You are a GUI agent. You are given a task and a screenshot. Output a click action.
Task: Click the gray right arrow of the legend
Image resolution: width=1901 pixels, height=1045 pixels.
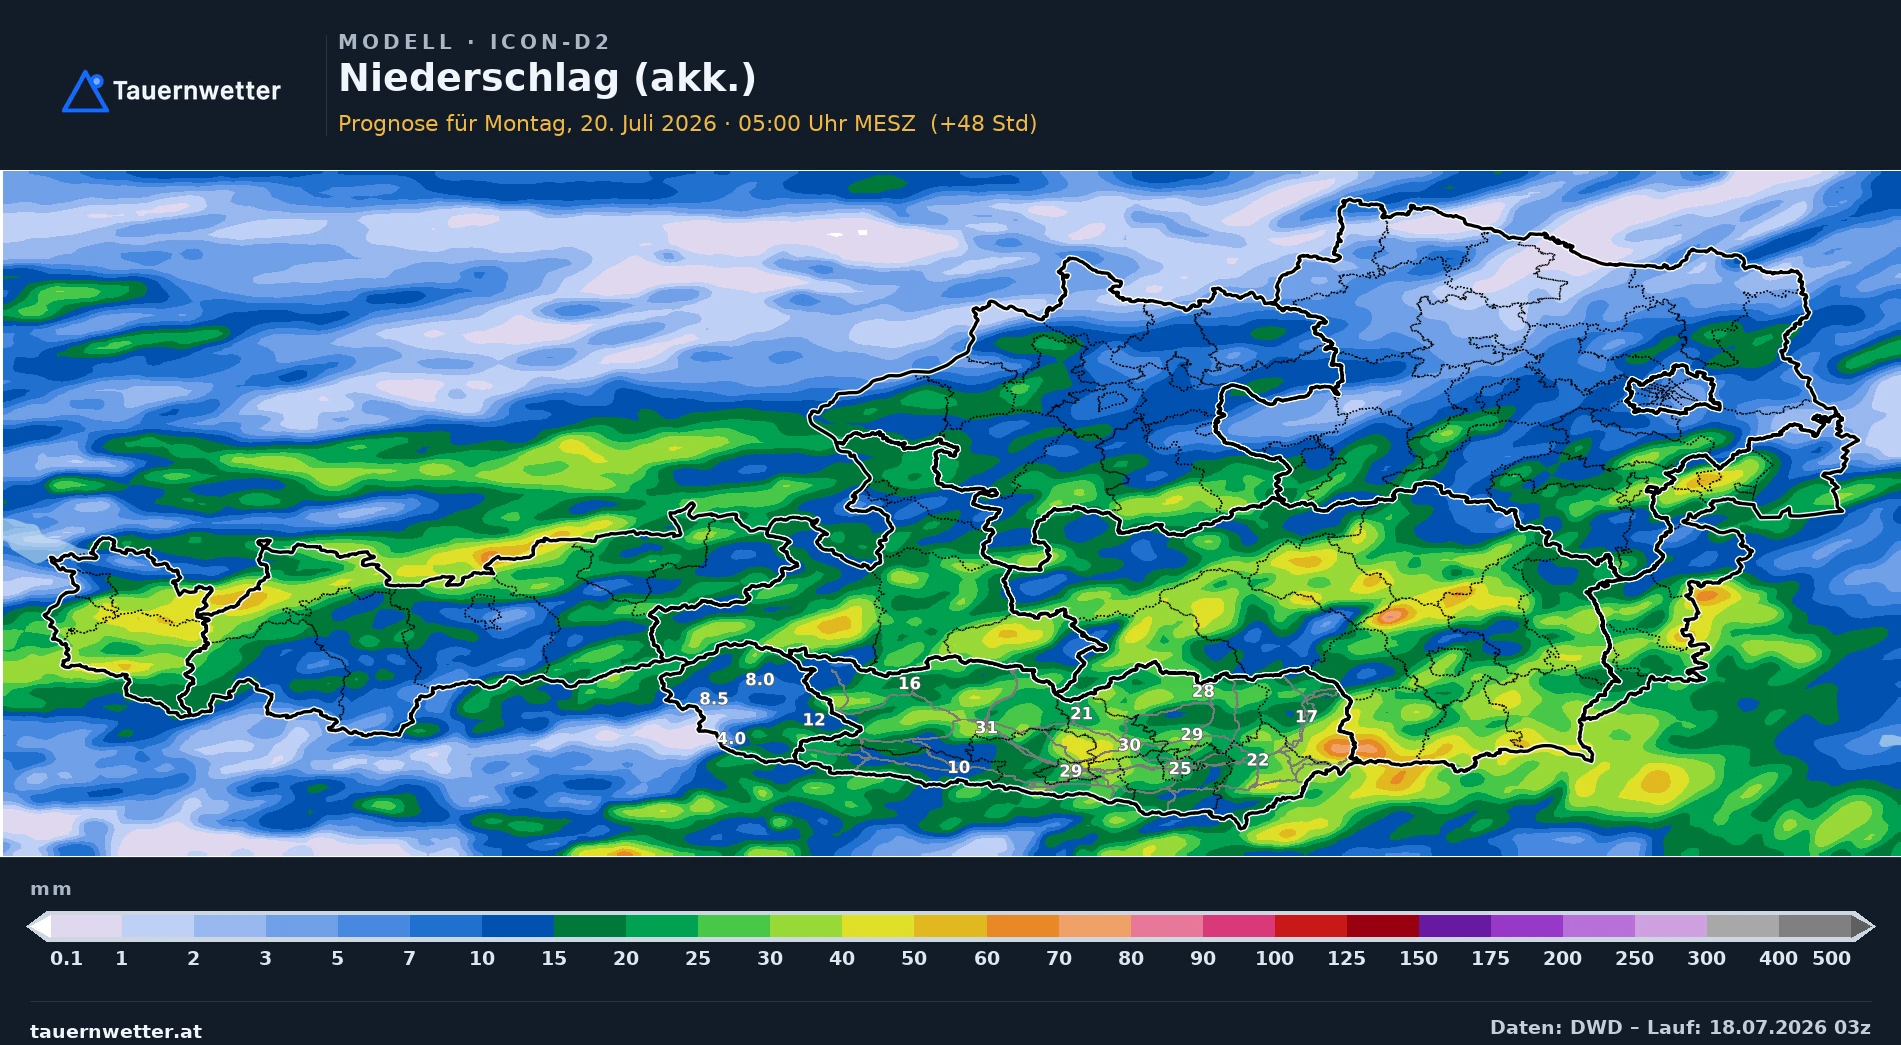coord(1863,926)
